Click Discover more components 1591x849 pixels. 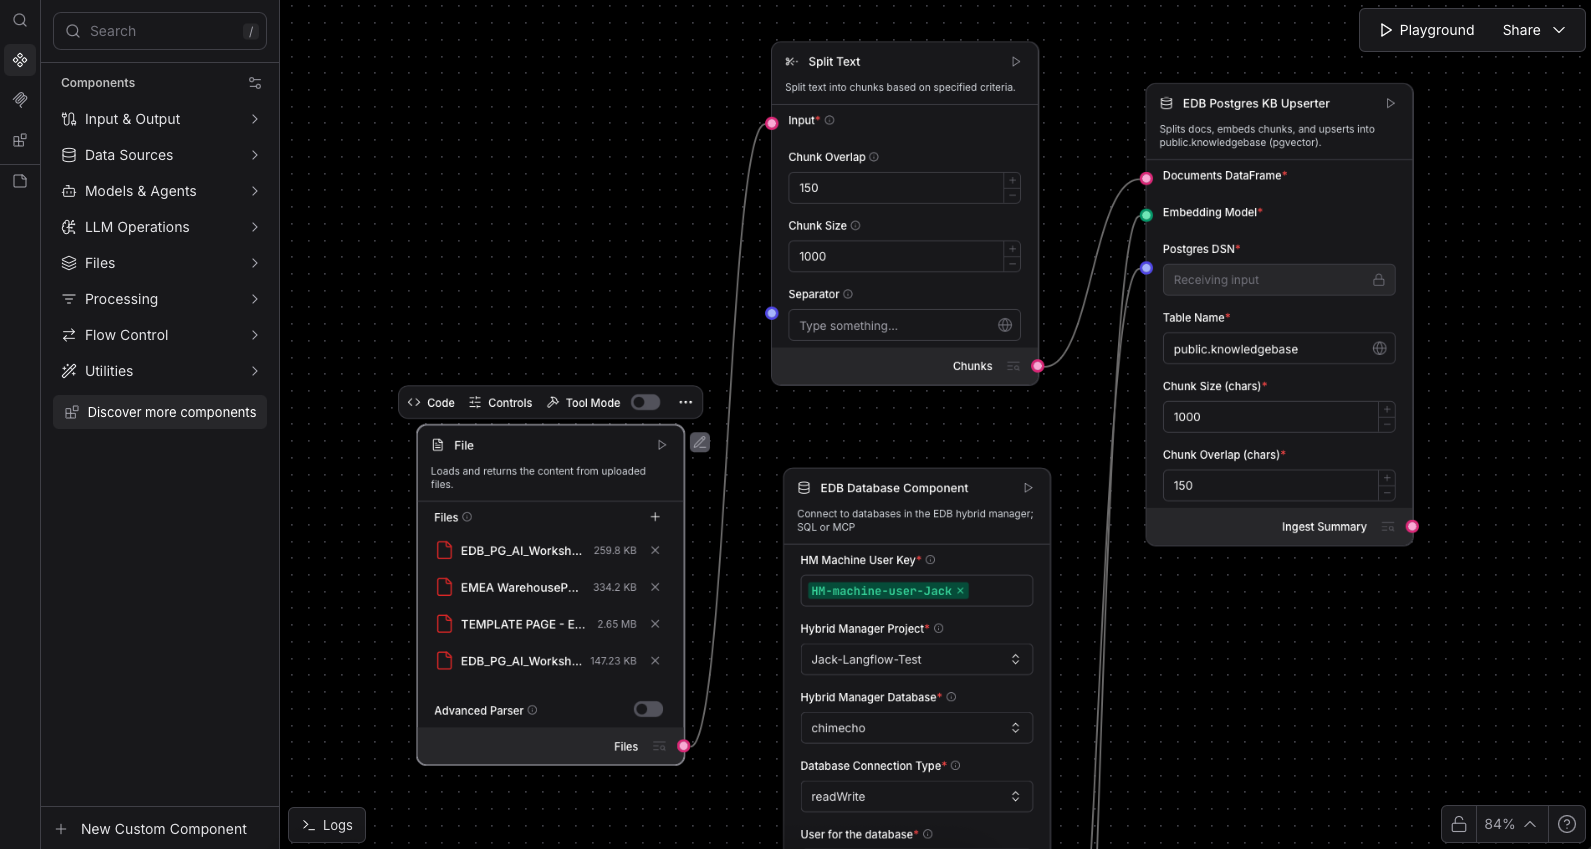160,412
